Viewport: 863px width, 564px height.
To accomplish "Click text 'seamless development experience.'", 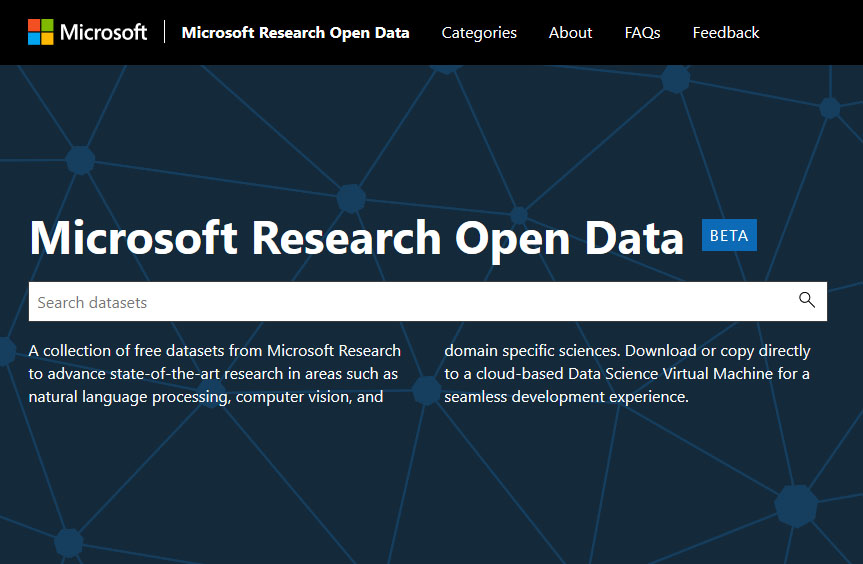I will pos(566,397).
